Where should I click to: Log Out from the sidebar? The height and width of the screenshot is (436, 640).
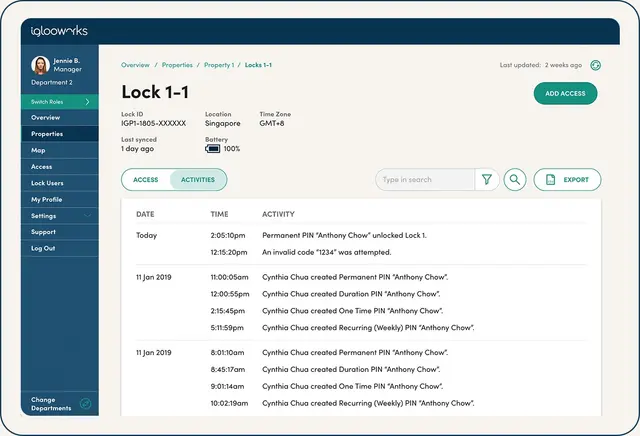pos(43,248)
